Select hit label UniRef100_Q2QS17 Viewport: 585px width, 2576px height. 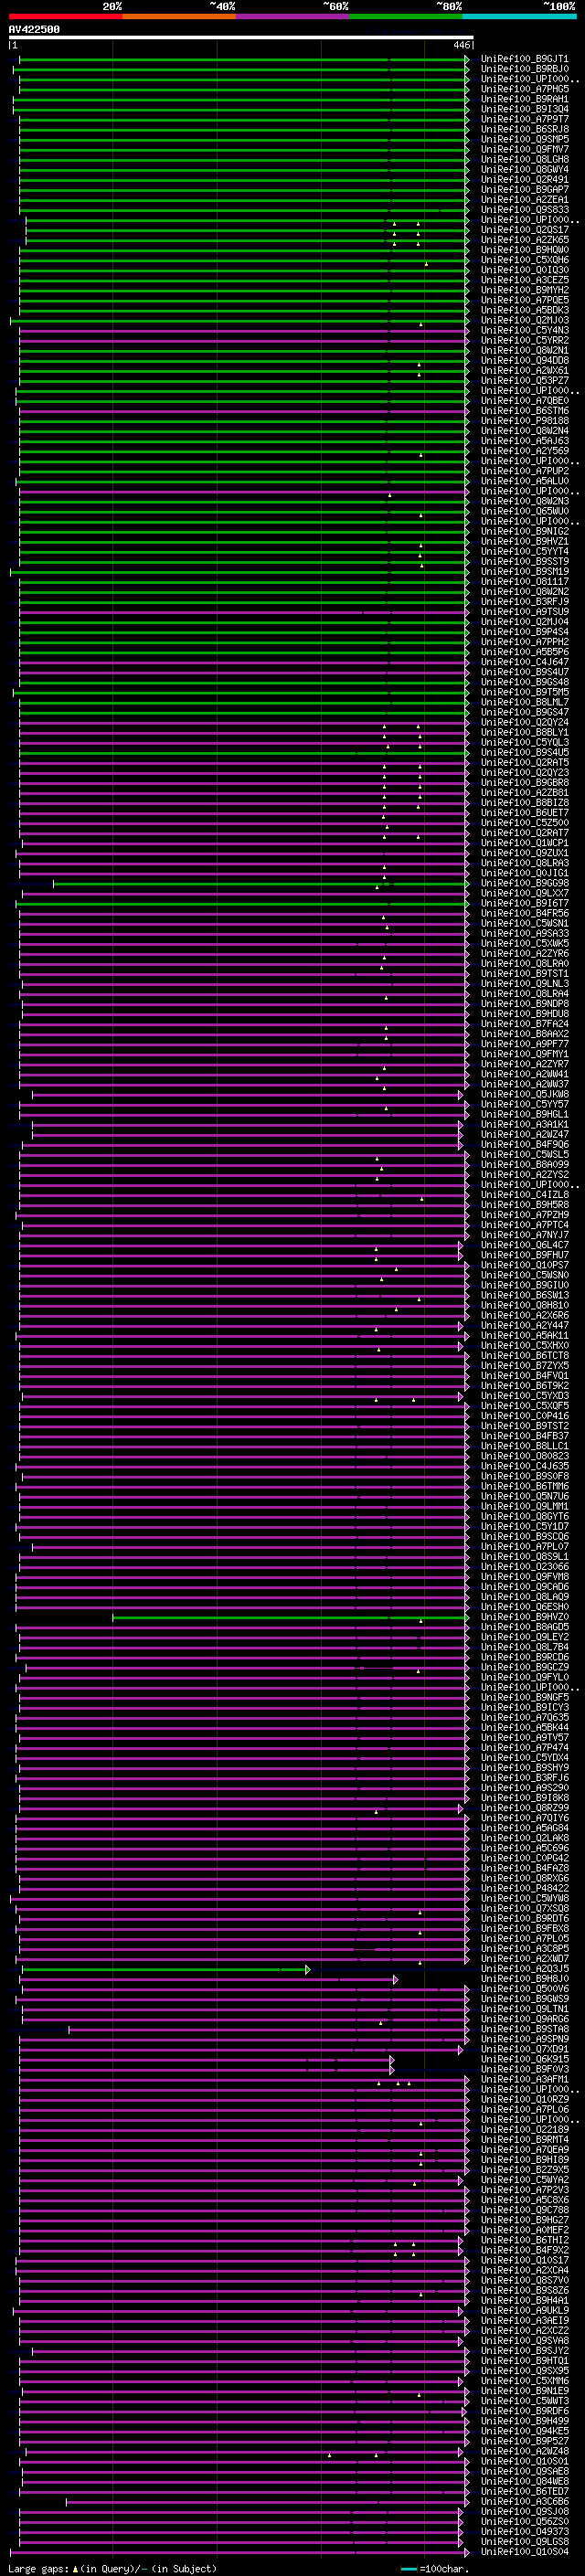524,230
